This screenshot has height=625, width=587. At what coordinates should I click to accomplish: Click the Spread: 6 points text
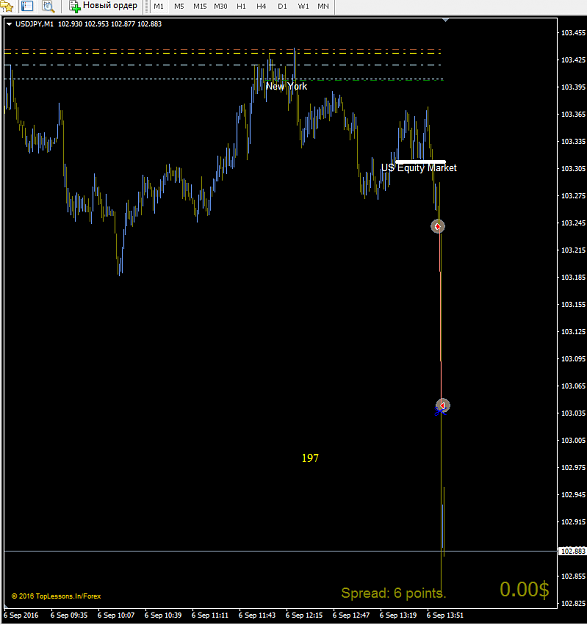point(394,593)
